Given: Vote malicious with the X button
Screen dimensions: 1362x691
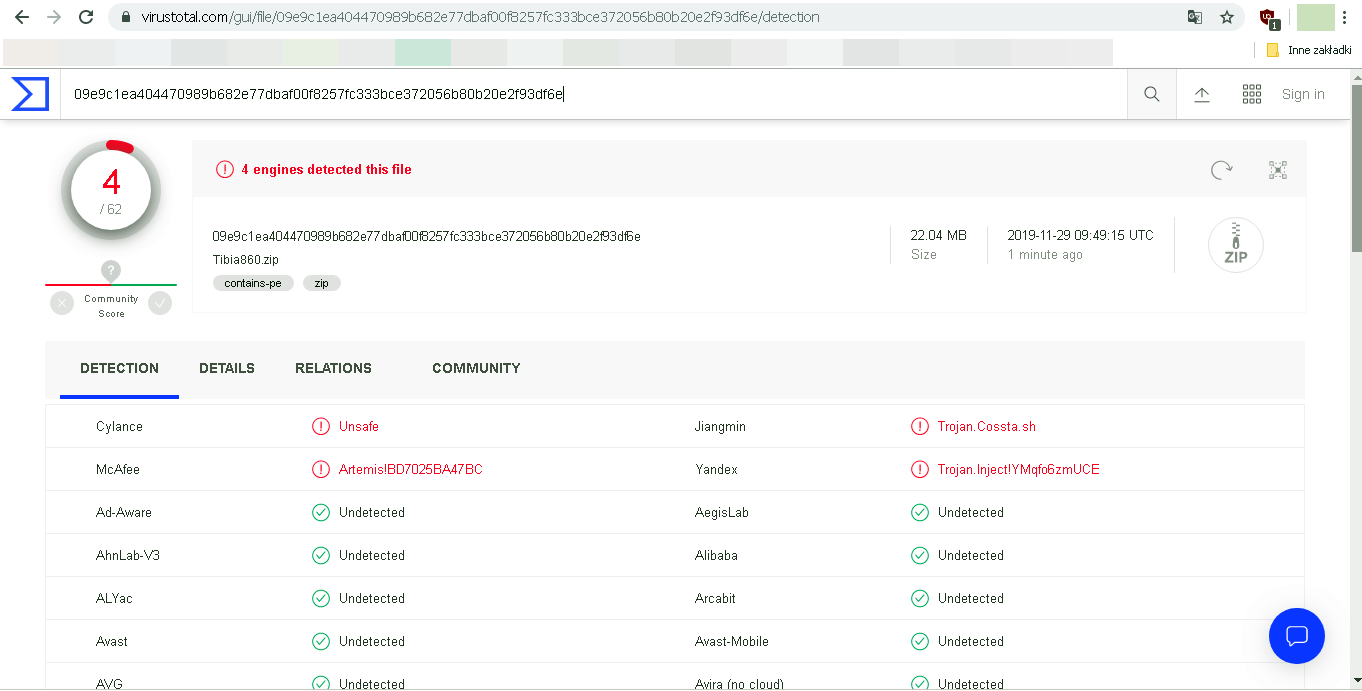Looking at the screenshot, I should (x=62, y=303).
